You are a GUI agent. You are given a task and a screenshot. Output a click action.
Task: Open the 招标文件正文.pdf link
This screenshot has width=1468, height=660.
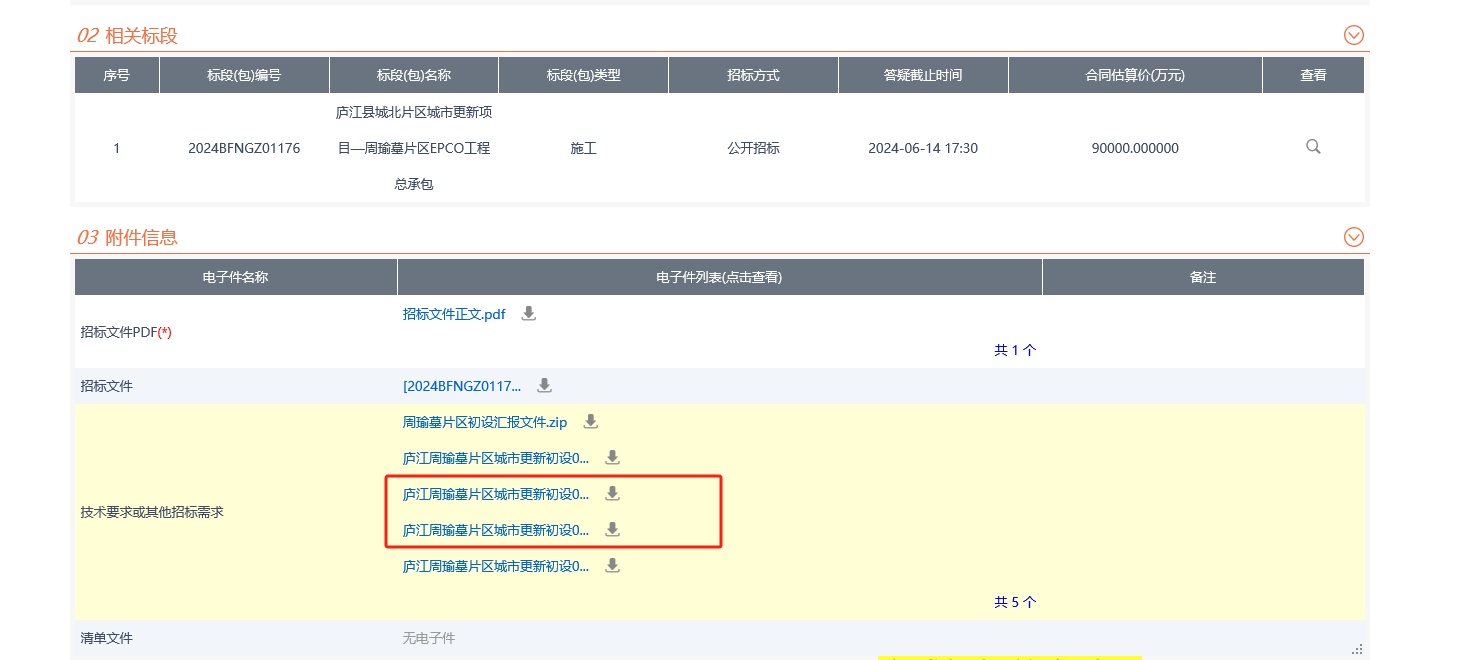point(454,314)
